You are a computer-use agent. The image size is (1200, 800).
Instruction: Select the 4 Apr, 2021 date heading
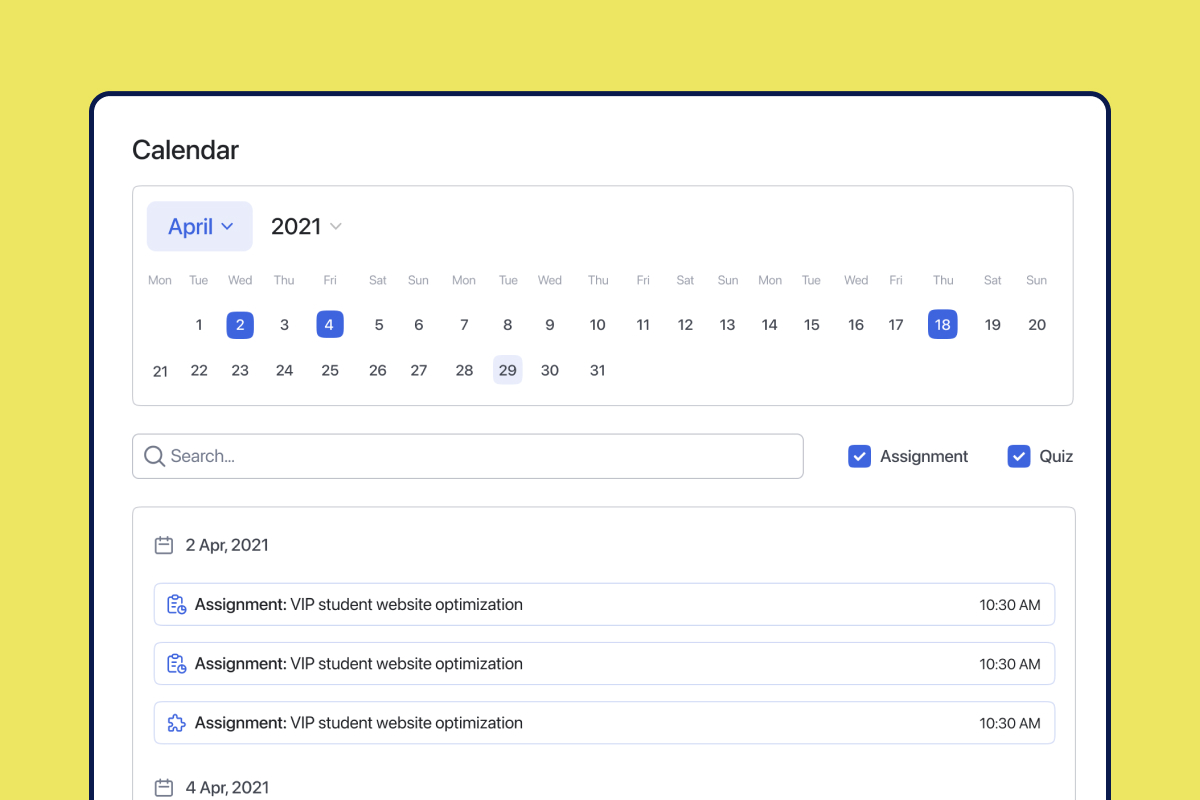[227, 788]
